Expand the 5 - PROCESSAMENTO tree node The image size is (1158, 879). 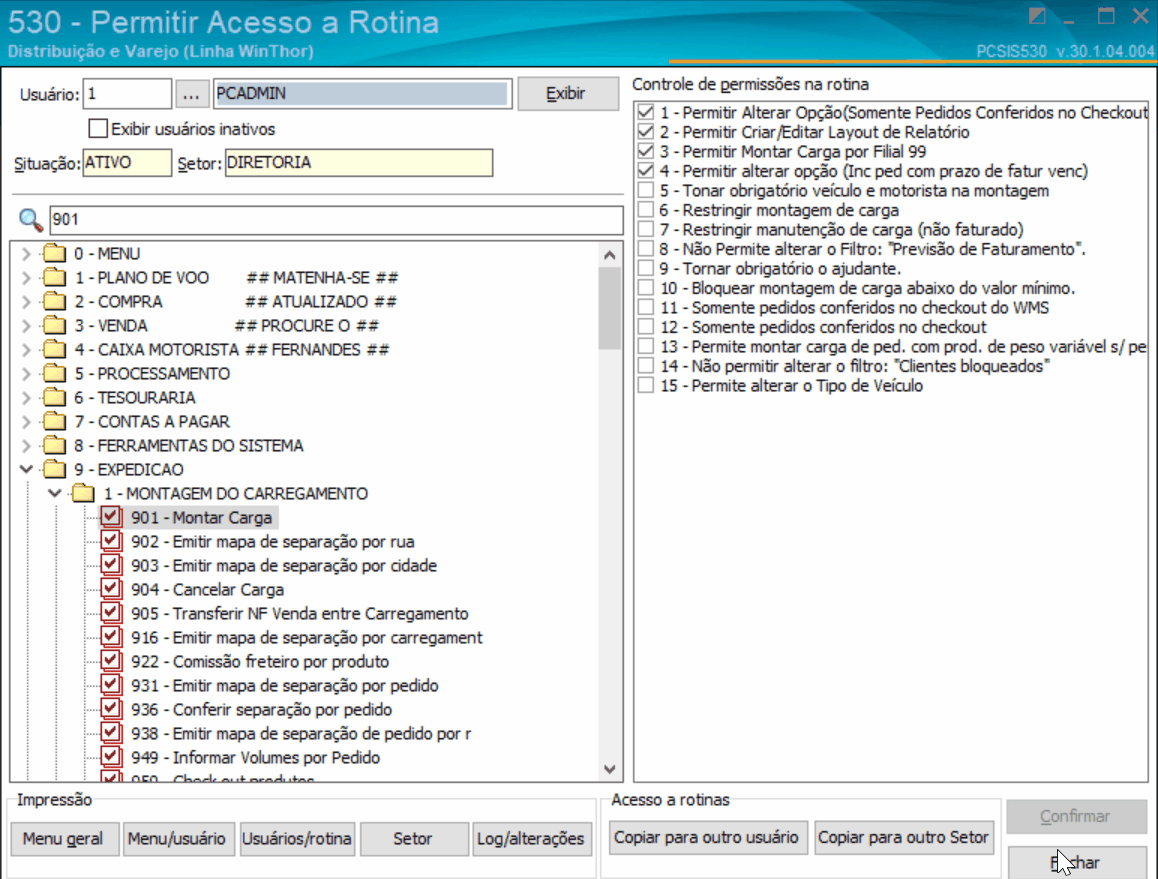tap(26, 374)
